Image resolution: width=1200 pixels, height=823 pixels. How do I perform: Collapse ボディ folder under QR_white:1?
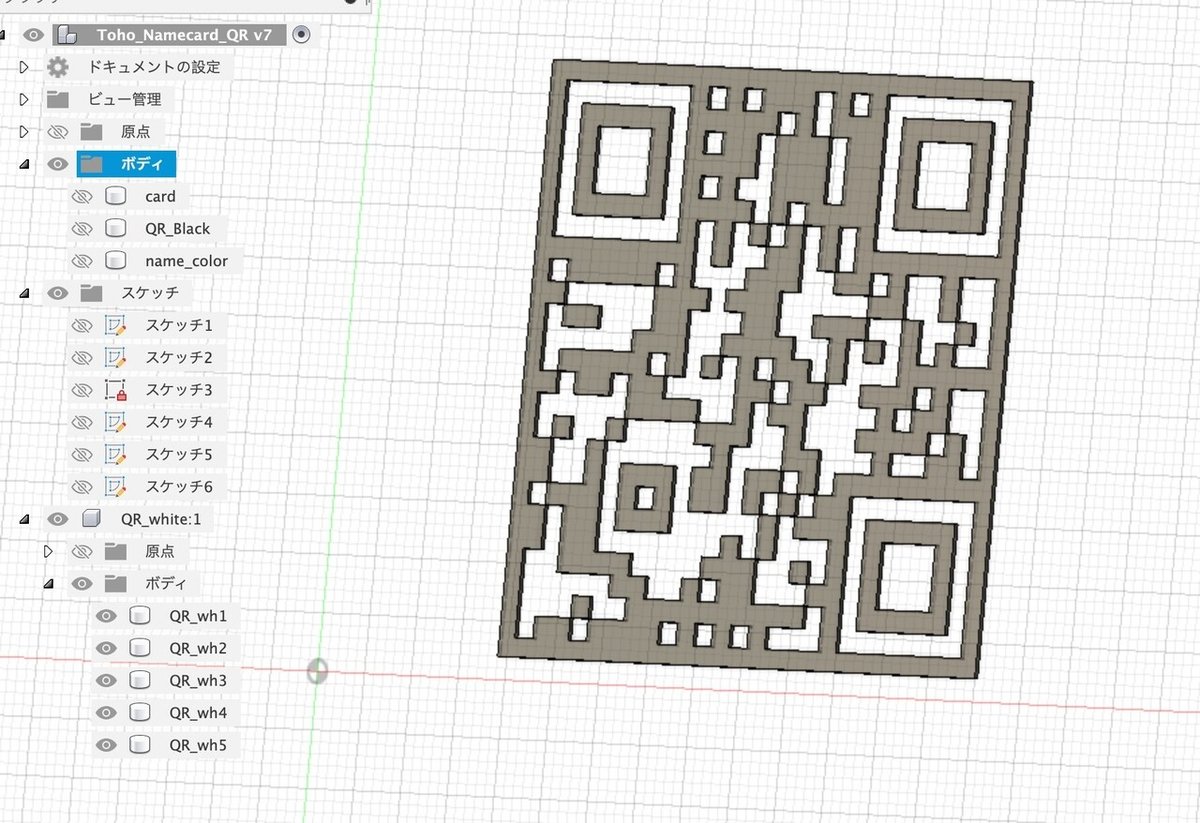tap(48, 584)
